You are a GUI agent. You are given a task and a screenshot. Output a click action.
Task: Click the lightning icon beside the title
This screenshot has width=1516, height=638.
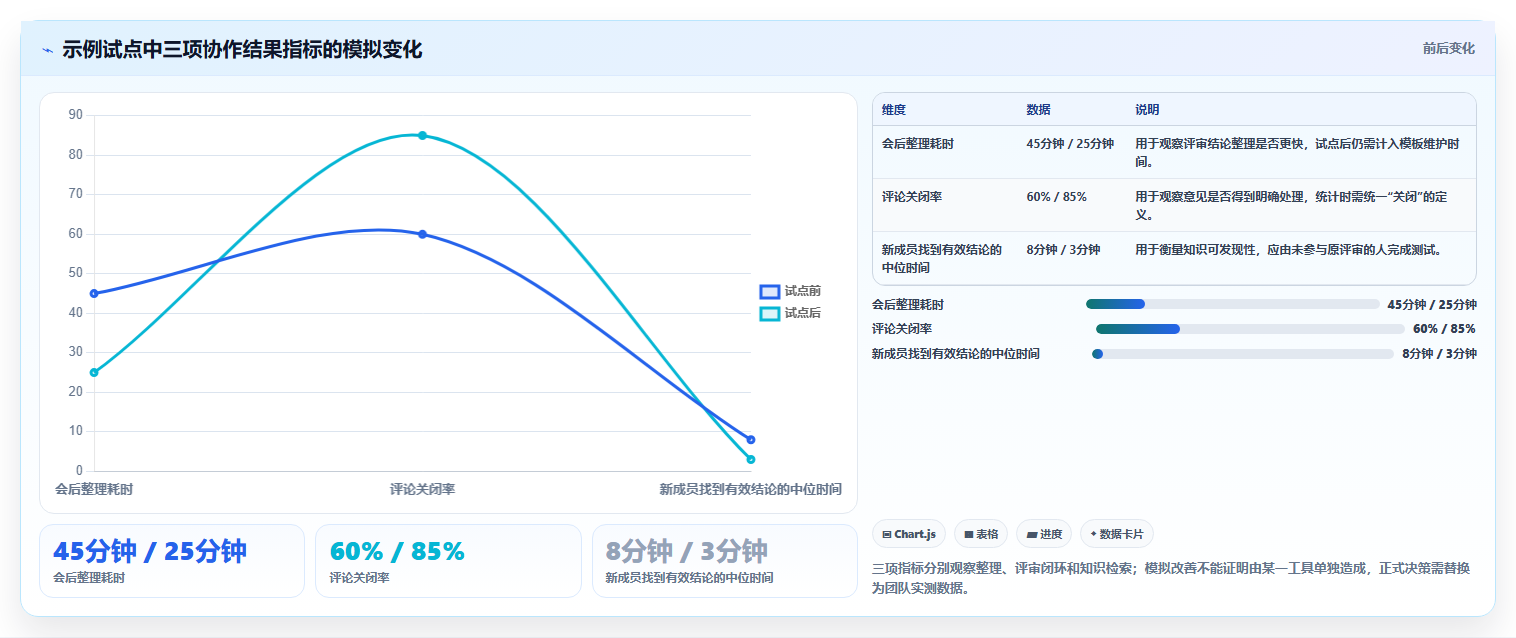48,50
